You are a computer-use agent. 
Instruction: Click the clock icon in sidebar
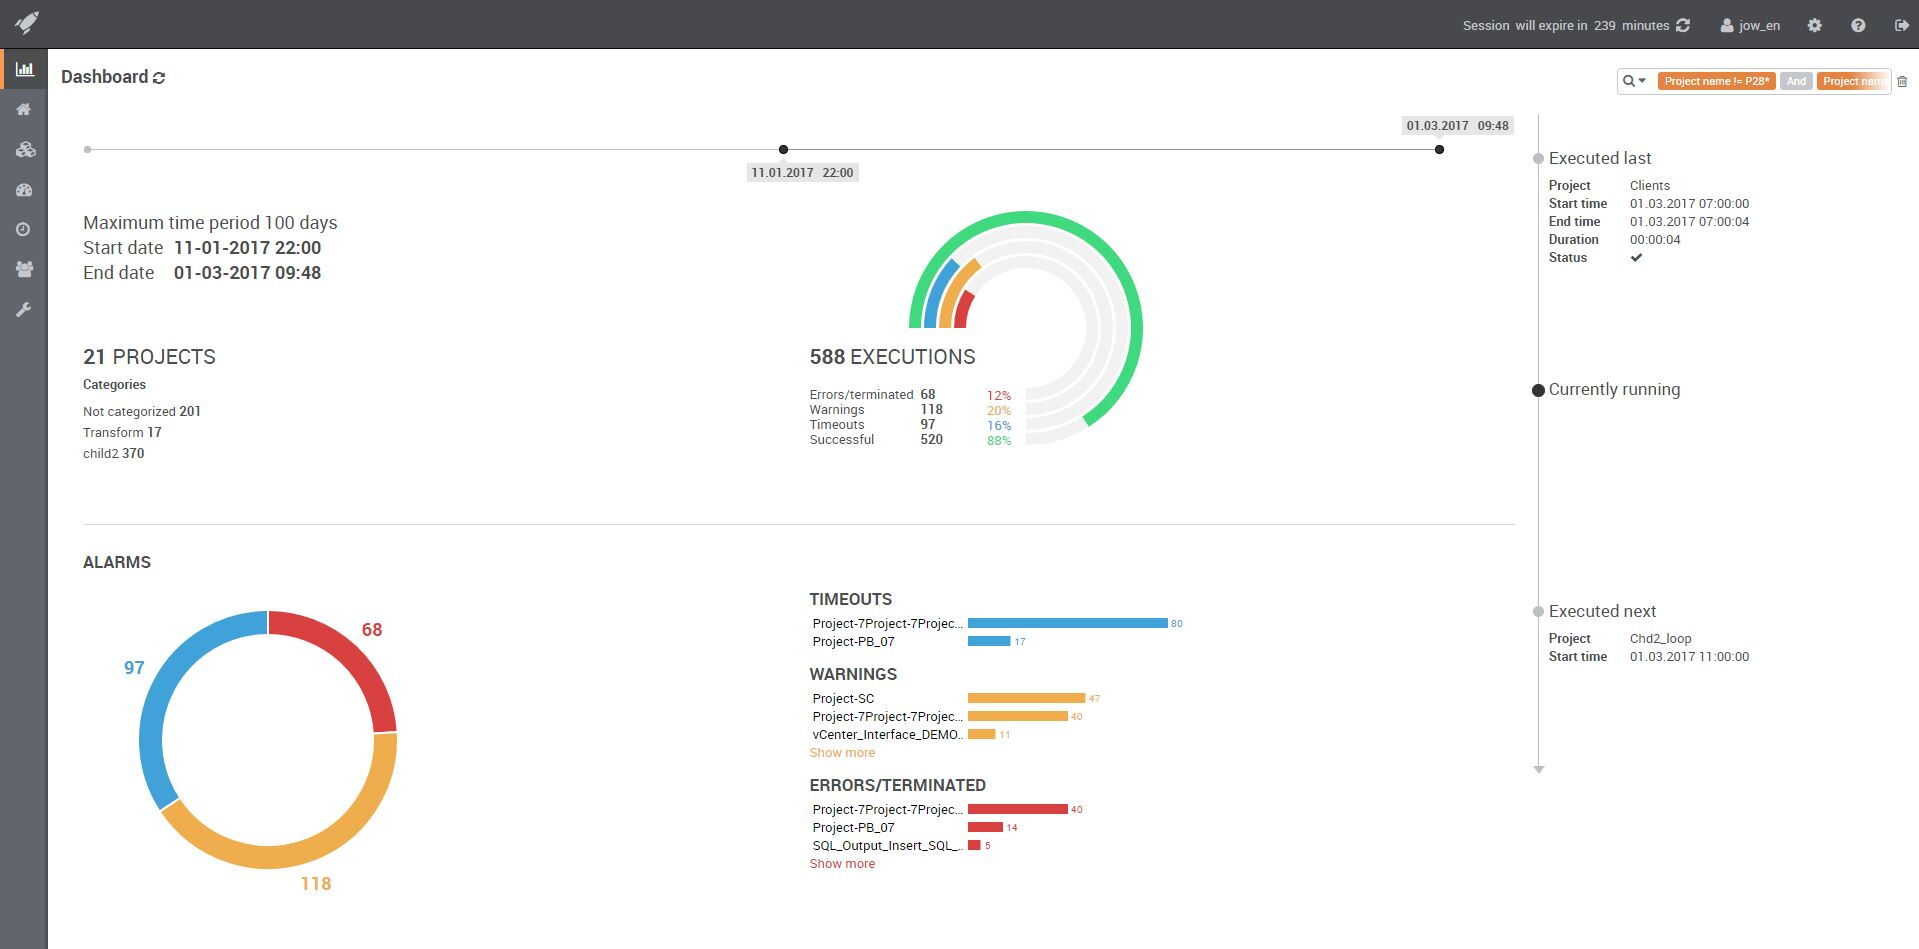(x=24, y=230)
